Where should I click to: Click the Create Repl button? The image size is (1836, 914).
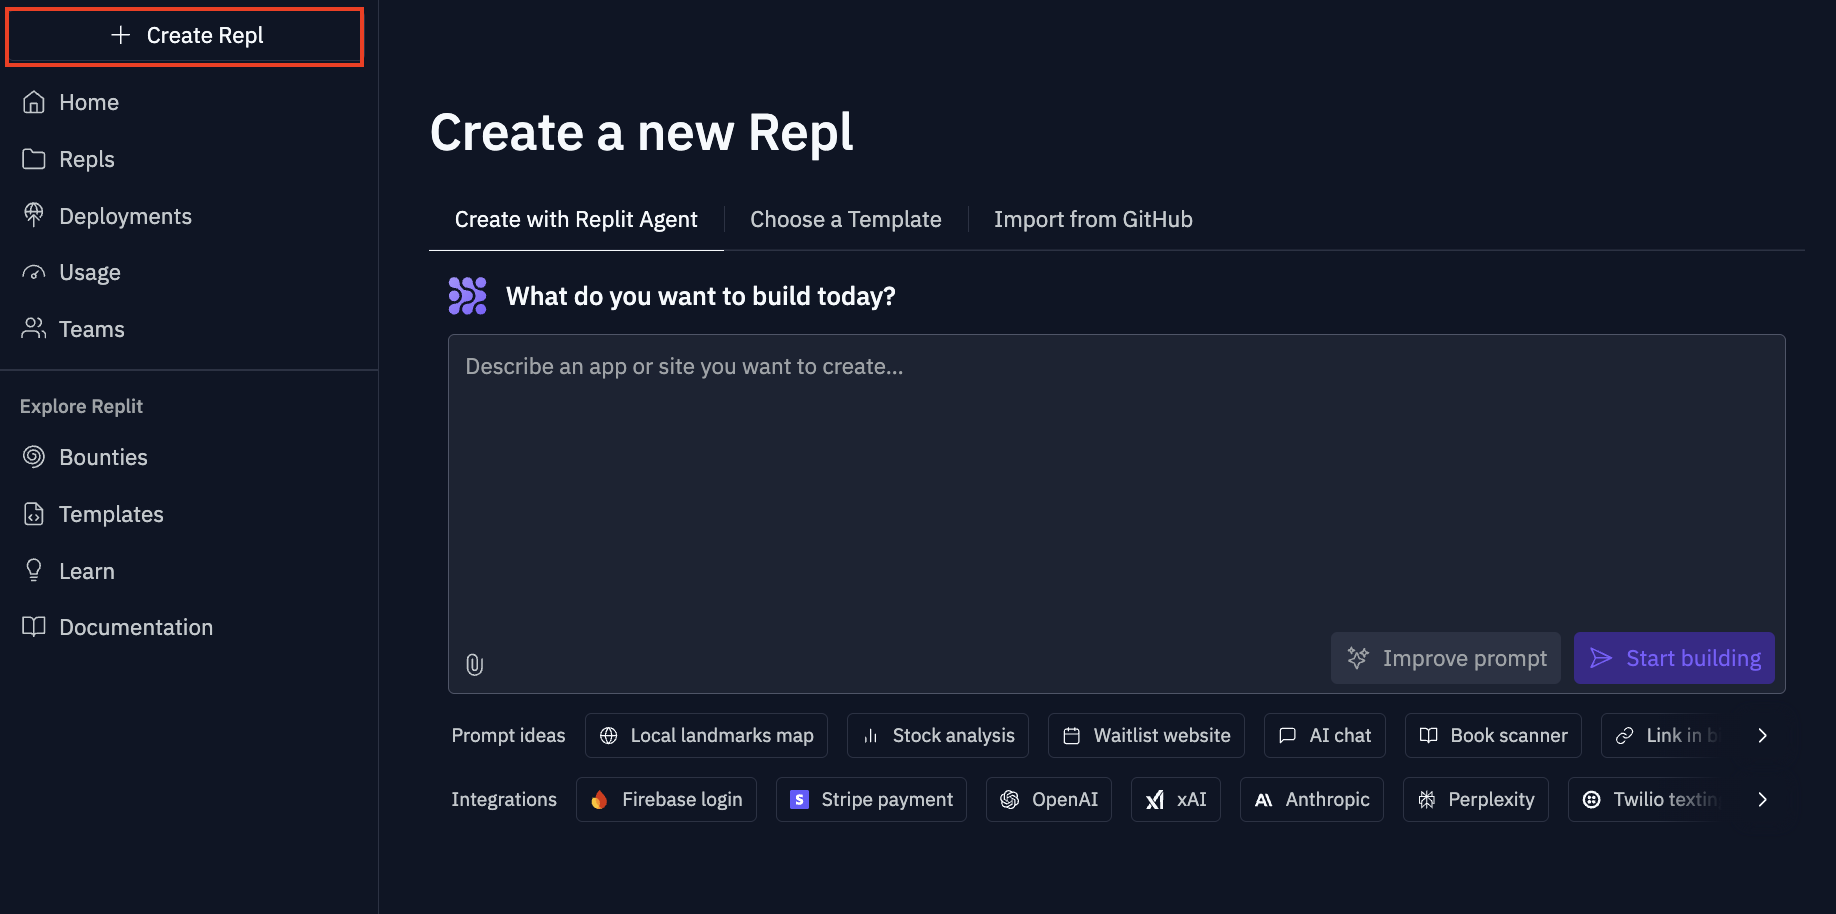185,36
